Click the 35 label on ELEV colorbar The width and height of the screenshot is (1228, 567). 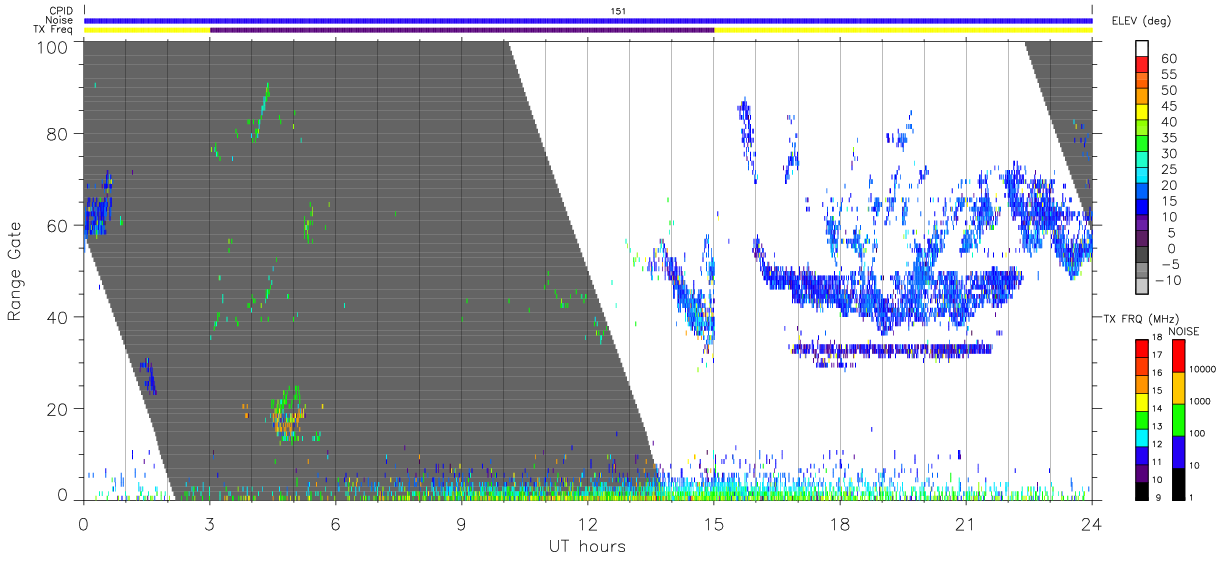click(x=1168, y=137)
